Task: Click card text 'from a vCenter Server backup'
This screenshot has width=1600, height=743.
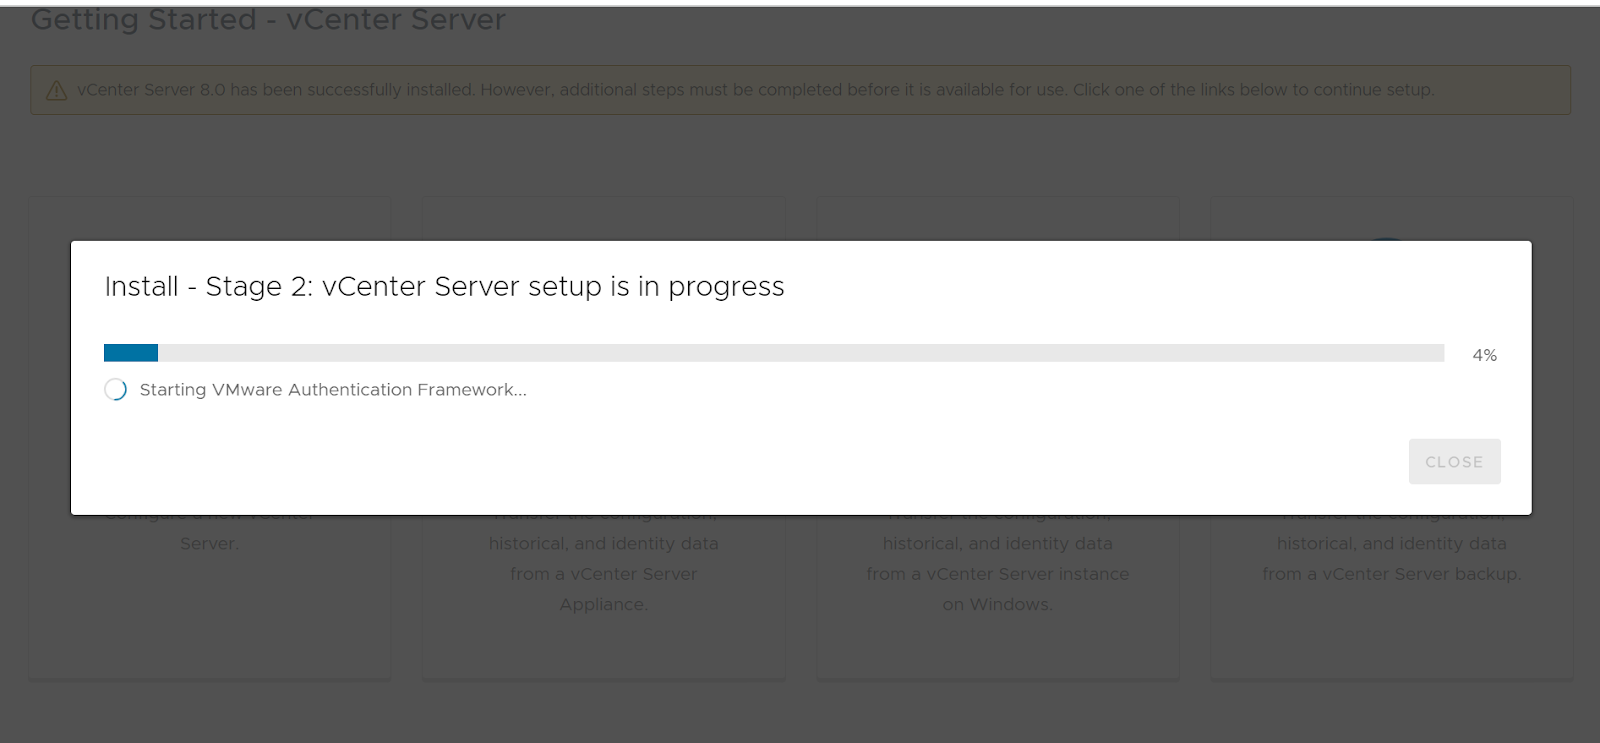Action: click(x=1391, y=574)
